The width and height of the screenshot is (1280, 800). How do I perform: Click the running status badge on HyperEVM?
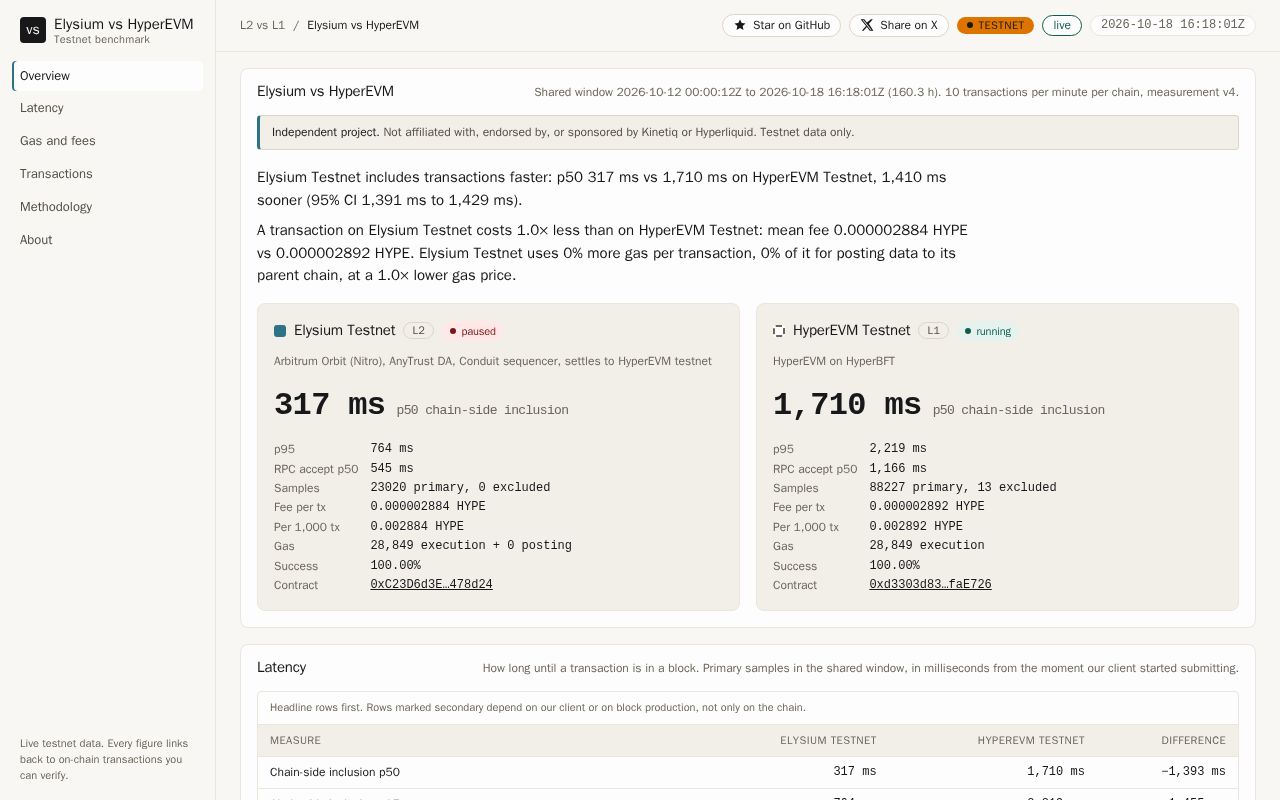(x=987, y=331)
